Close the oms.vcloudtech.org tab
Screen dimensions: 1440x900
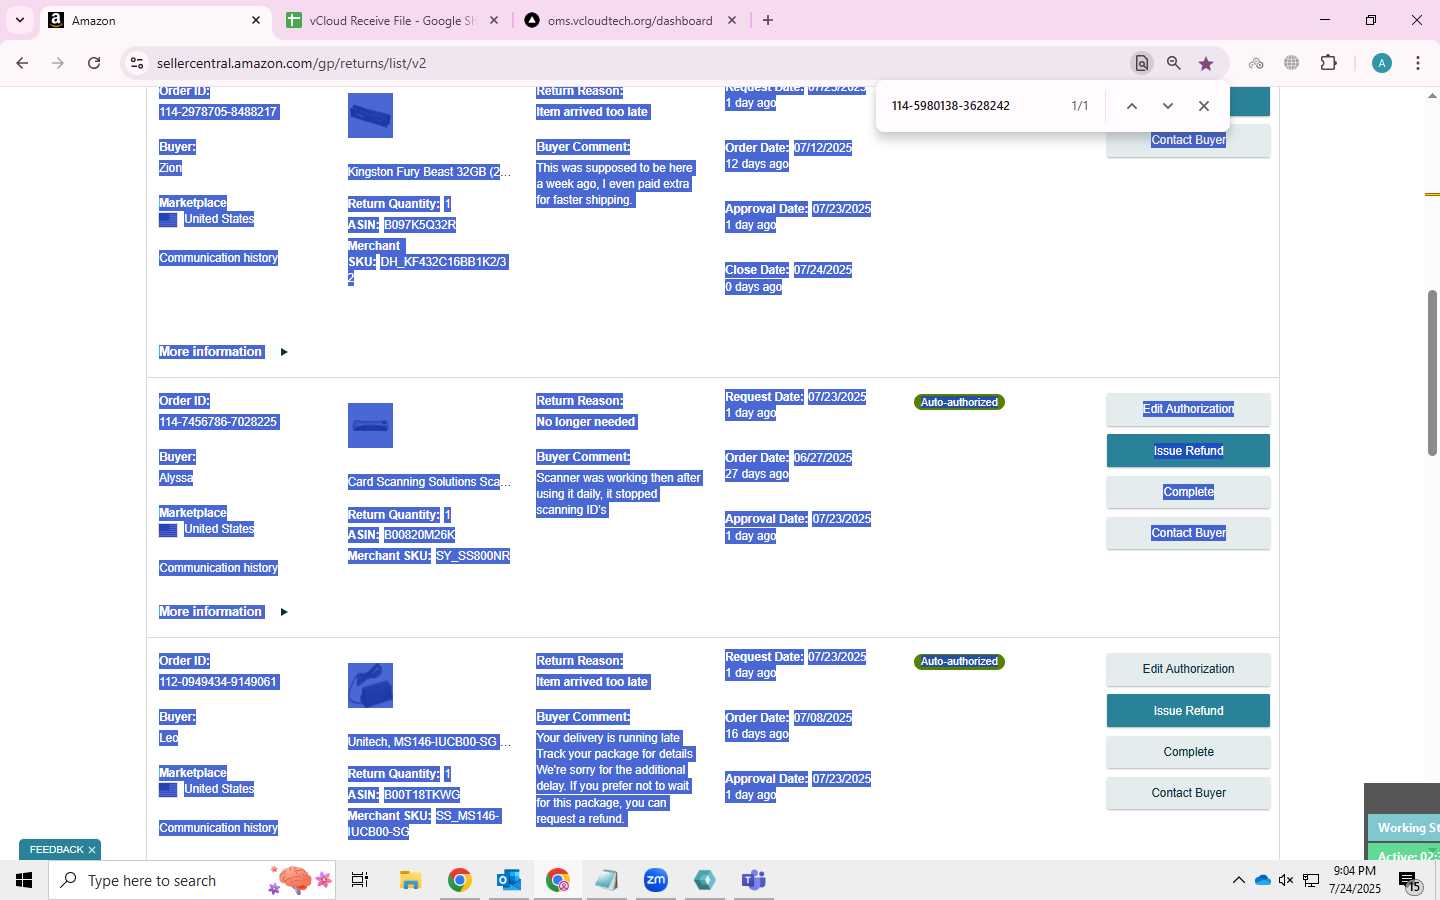coord(732,20)
